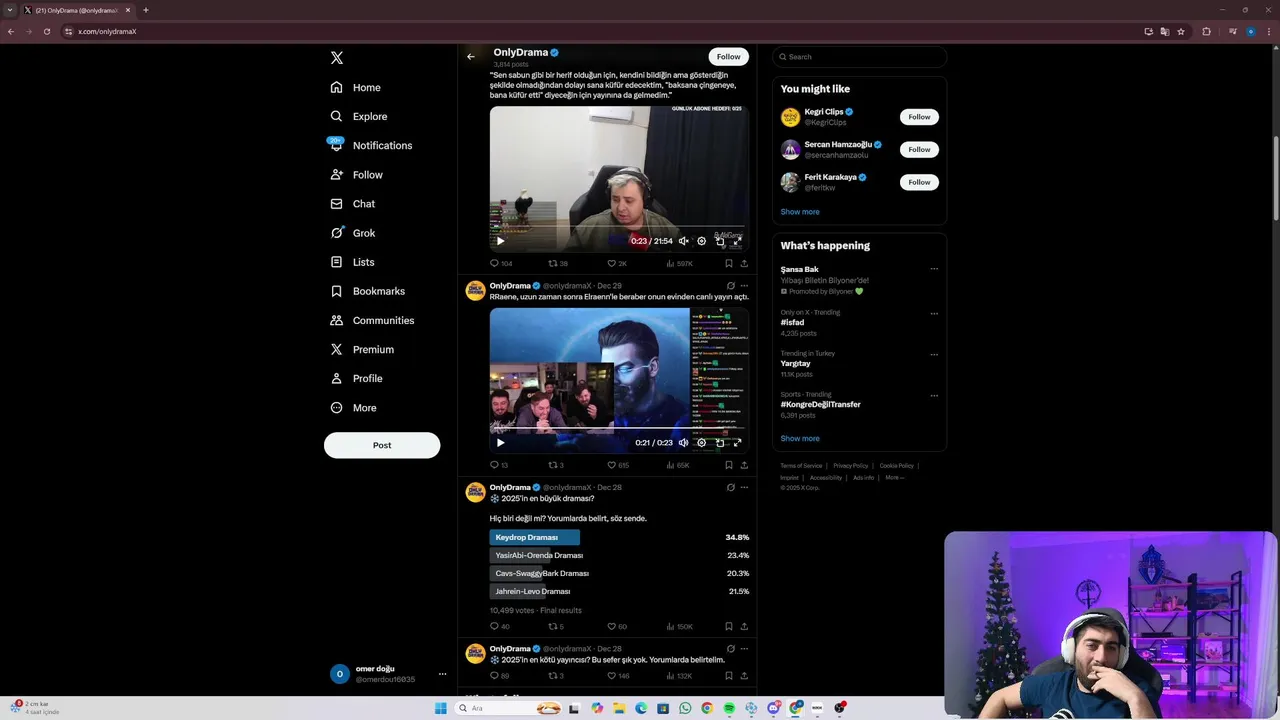This screenshot has width=1280, height=720.
Task: Open options for #KongreDeğilTransfer trend
Action: (x=934, y=395)
